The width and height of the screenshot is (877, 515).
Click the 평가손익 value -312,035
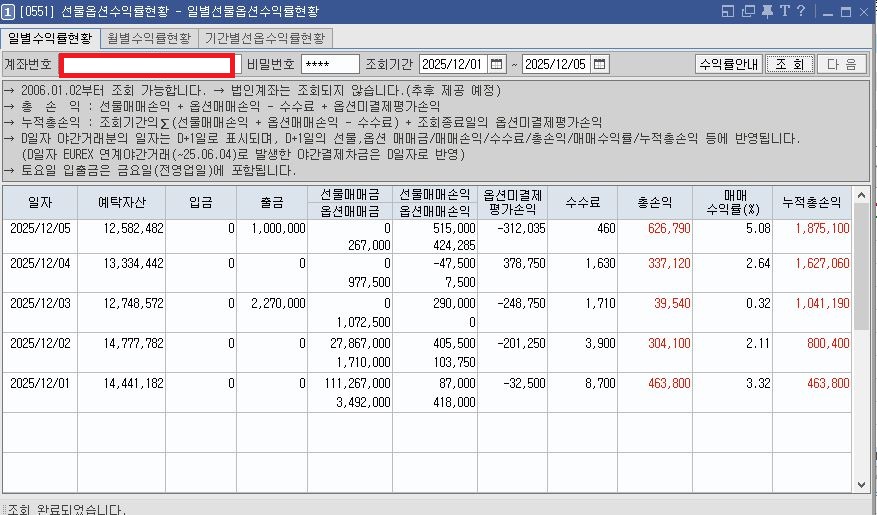click(521, 228)
